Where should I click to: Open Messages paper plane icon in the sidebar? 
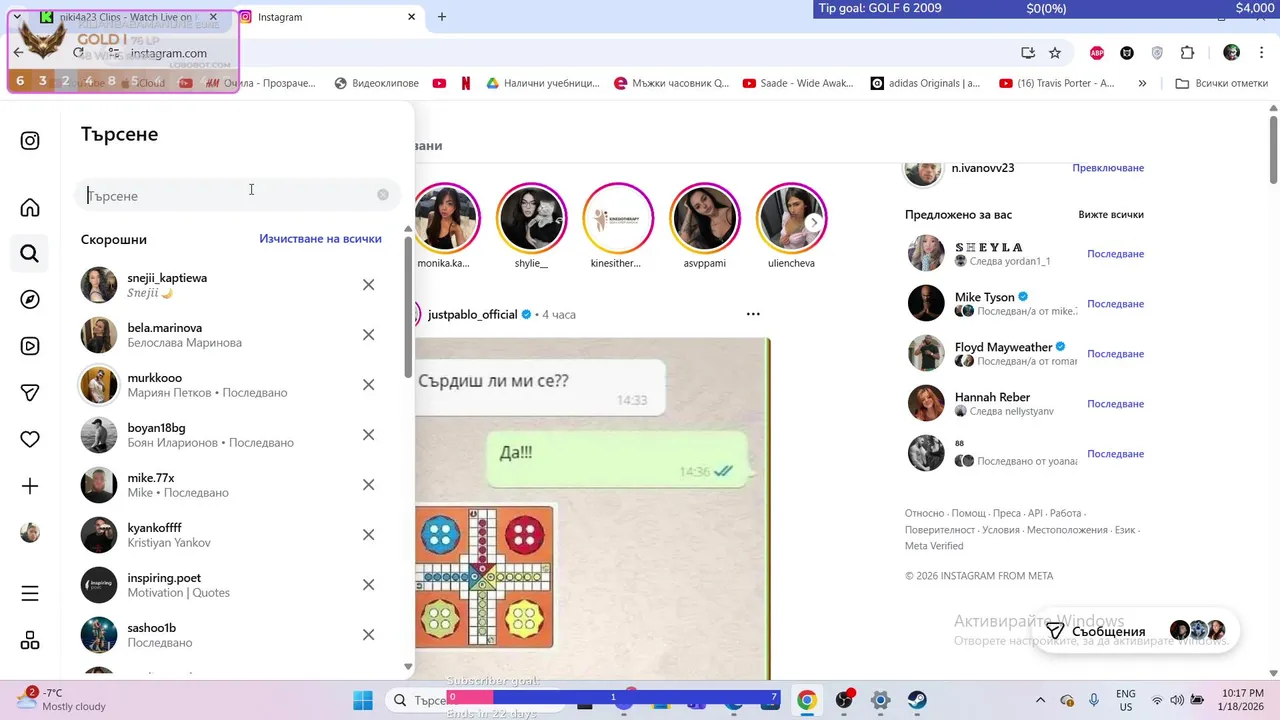[30, 393]
